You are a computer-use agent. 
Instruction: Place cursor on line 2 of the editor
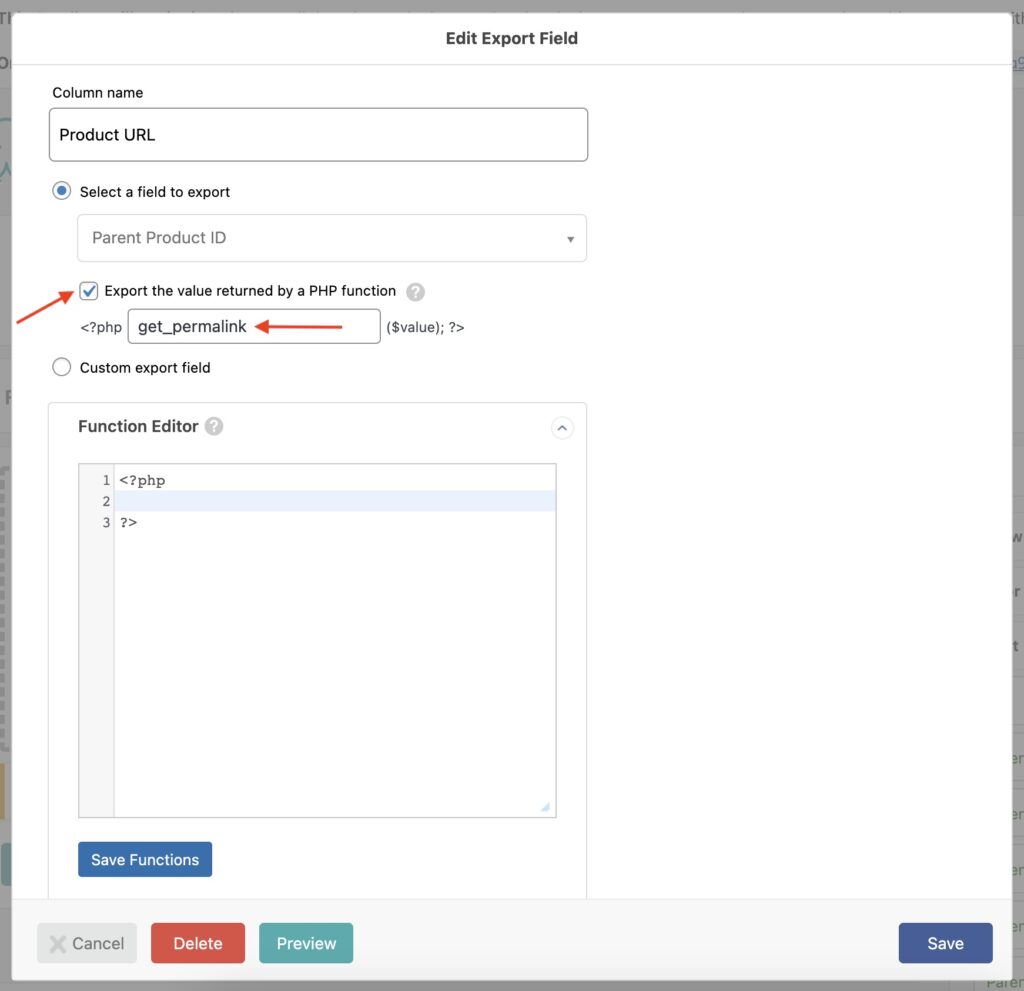300,501
